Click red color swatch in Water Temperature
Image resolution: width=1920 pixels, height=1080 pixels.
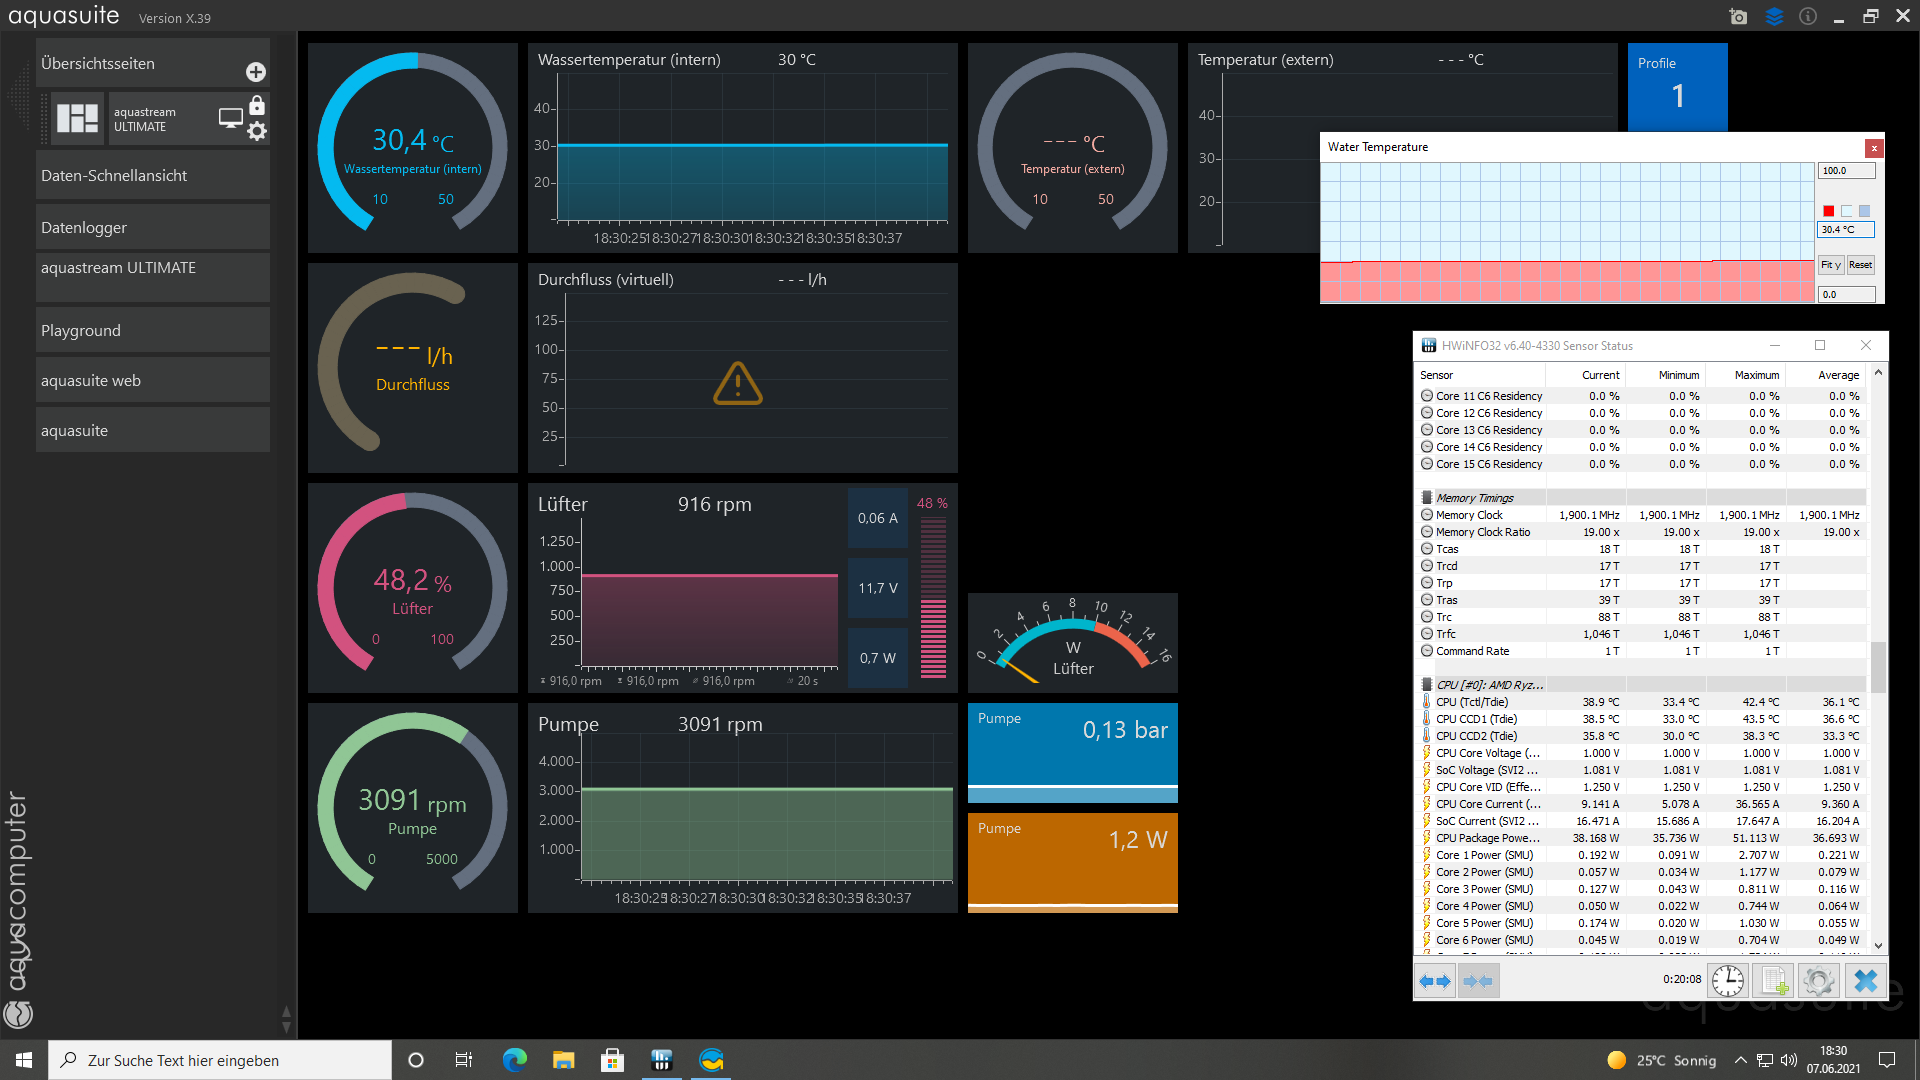[x=1828, y=211]
